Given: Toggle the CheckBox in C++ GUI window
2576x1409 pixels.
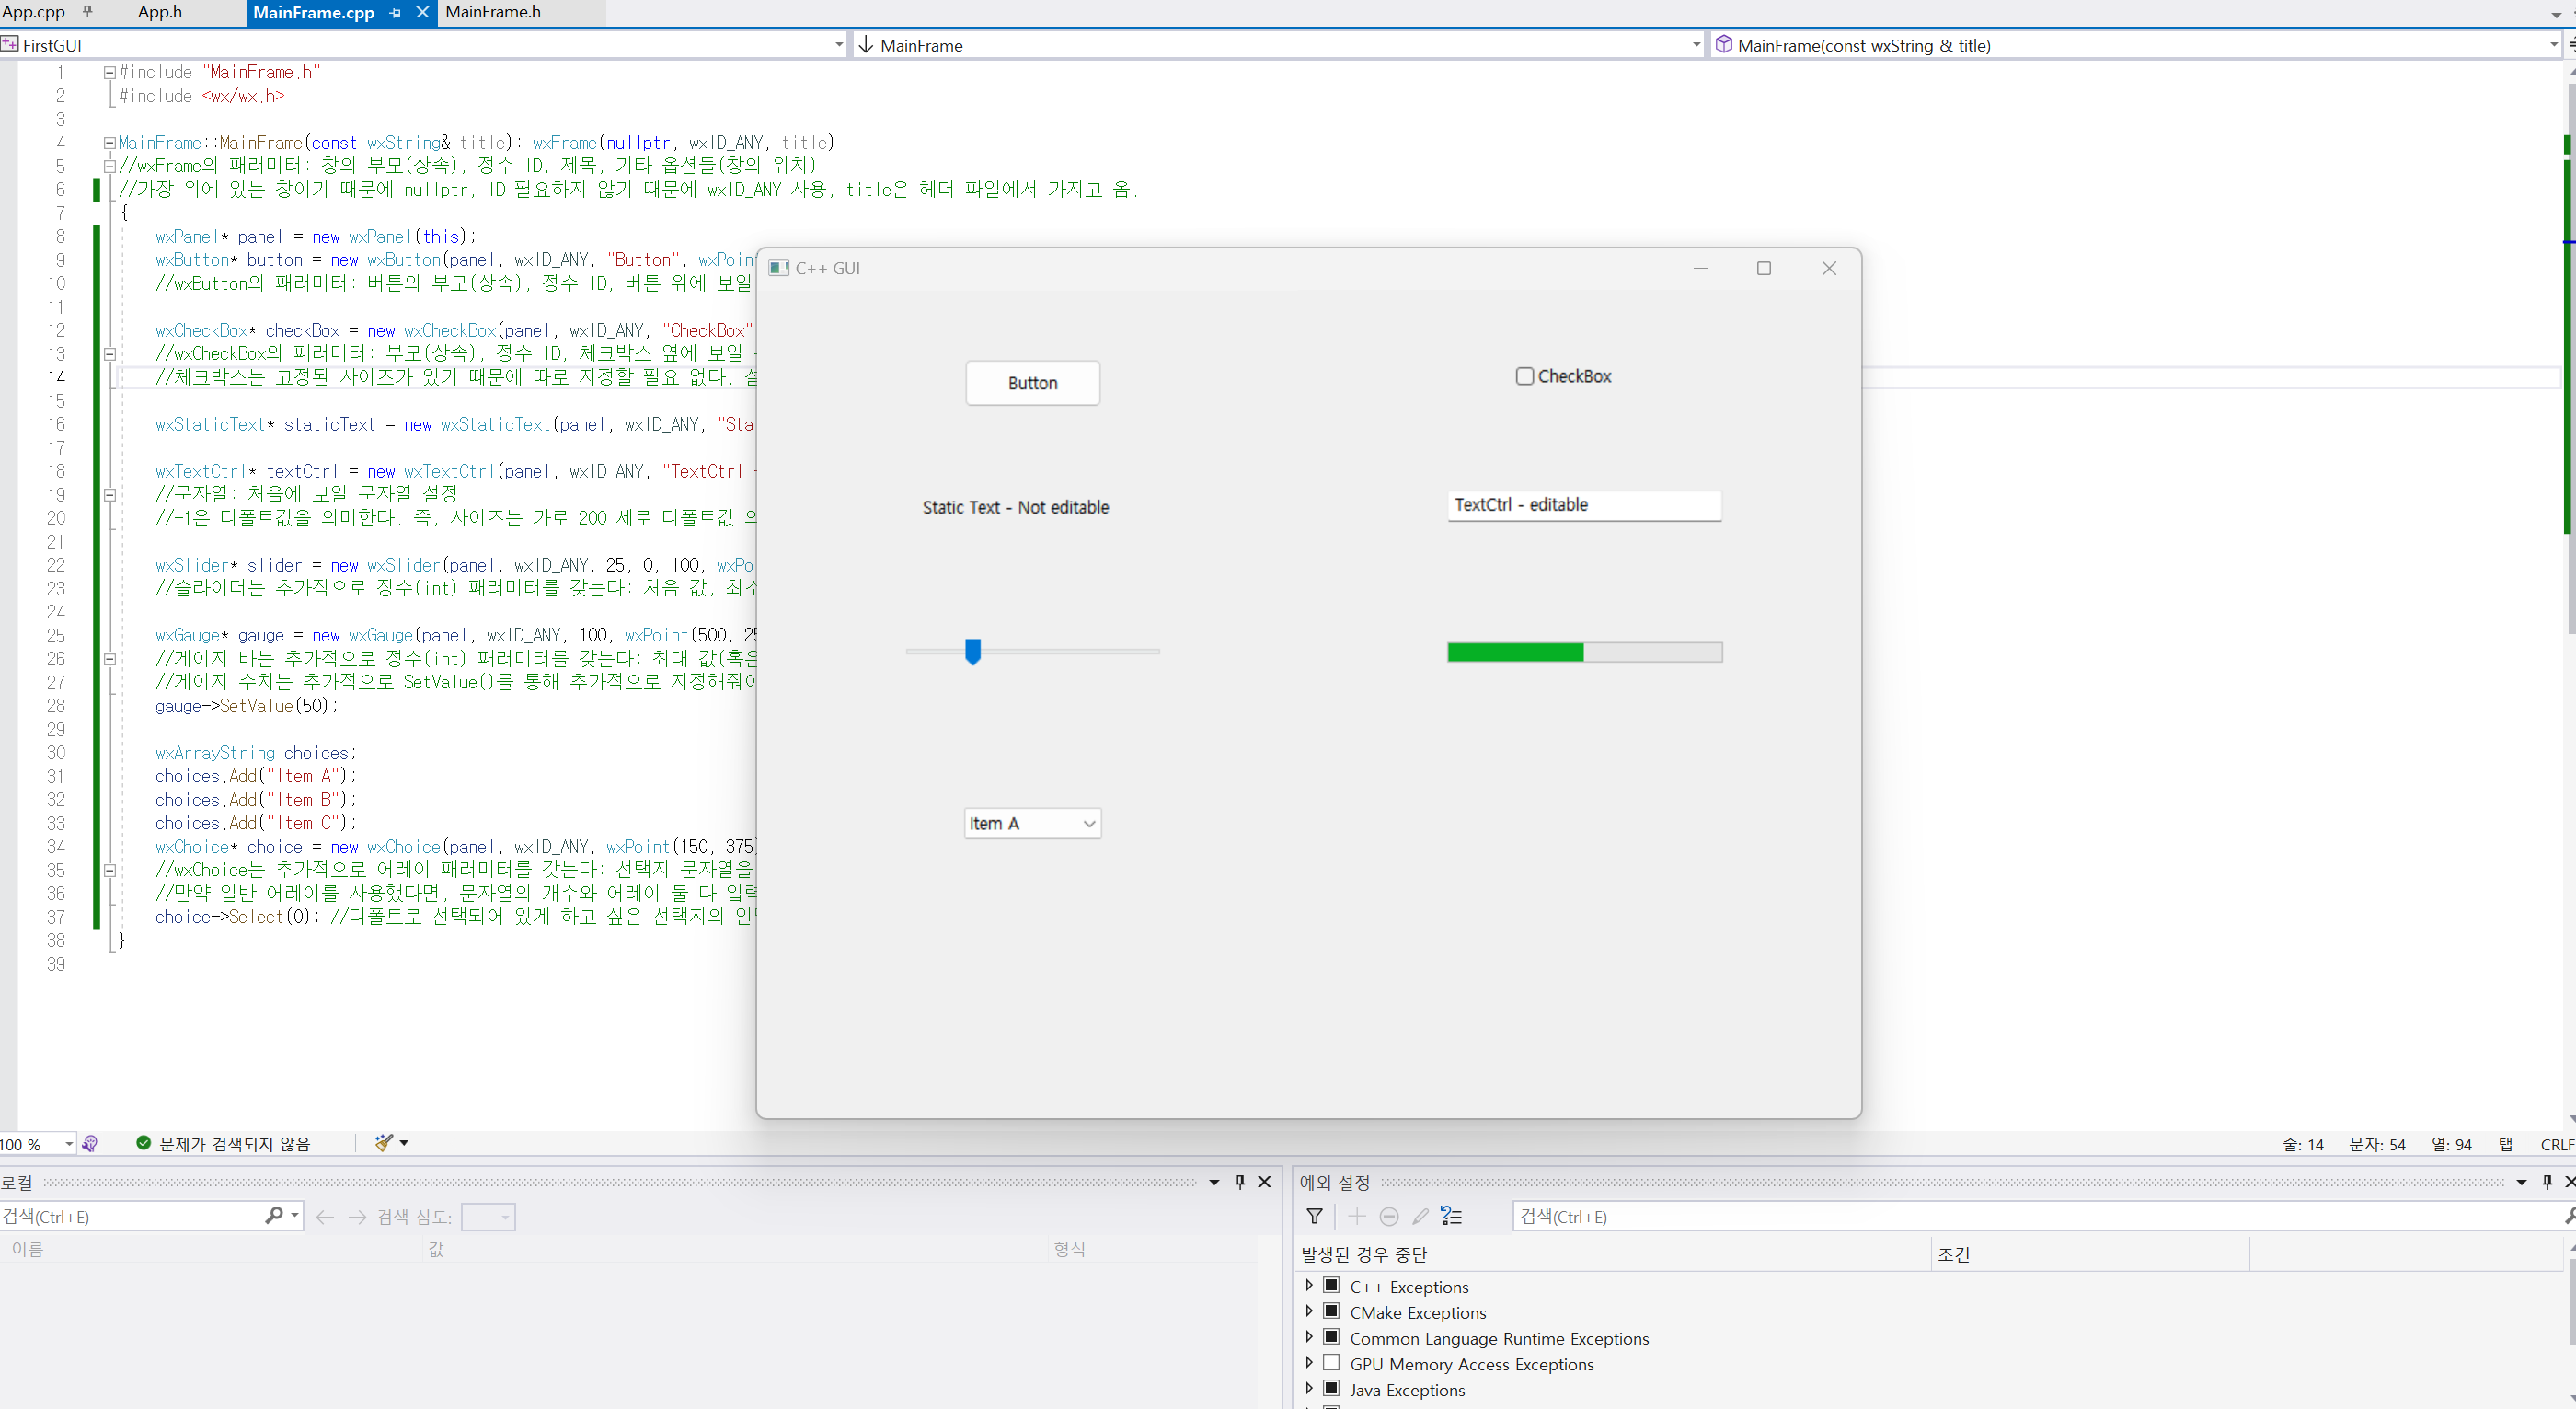Looking at the screenshot, I should click(x=1525, y=376).
